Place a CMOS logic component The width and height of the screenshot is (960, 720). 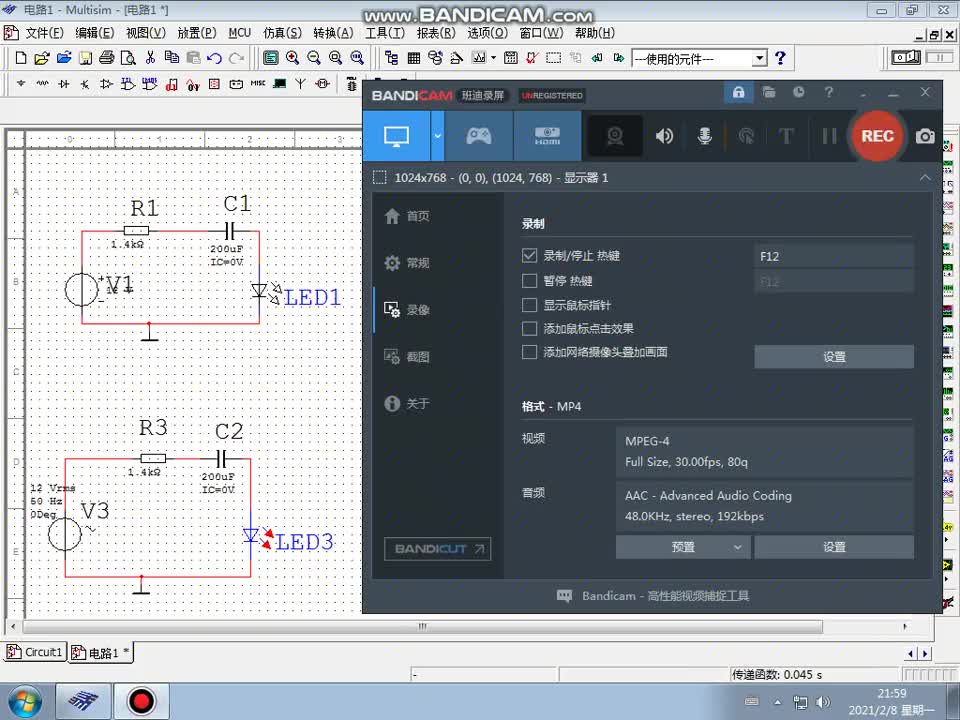pos(150,83)
